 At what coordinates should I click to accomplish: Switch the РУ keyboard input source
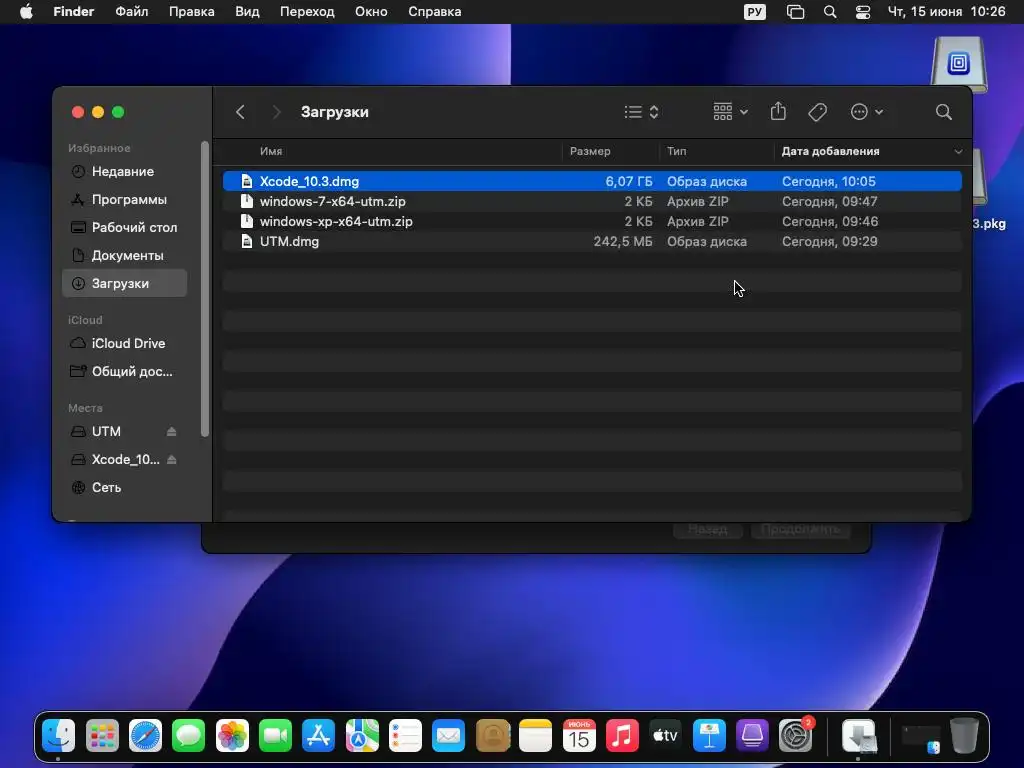754,12
